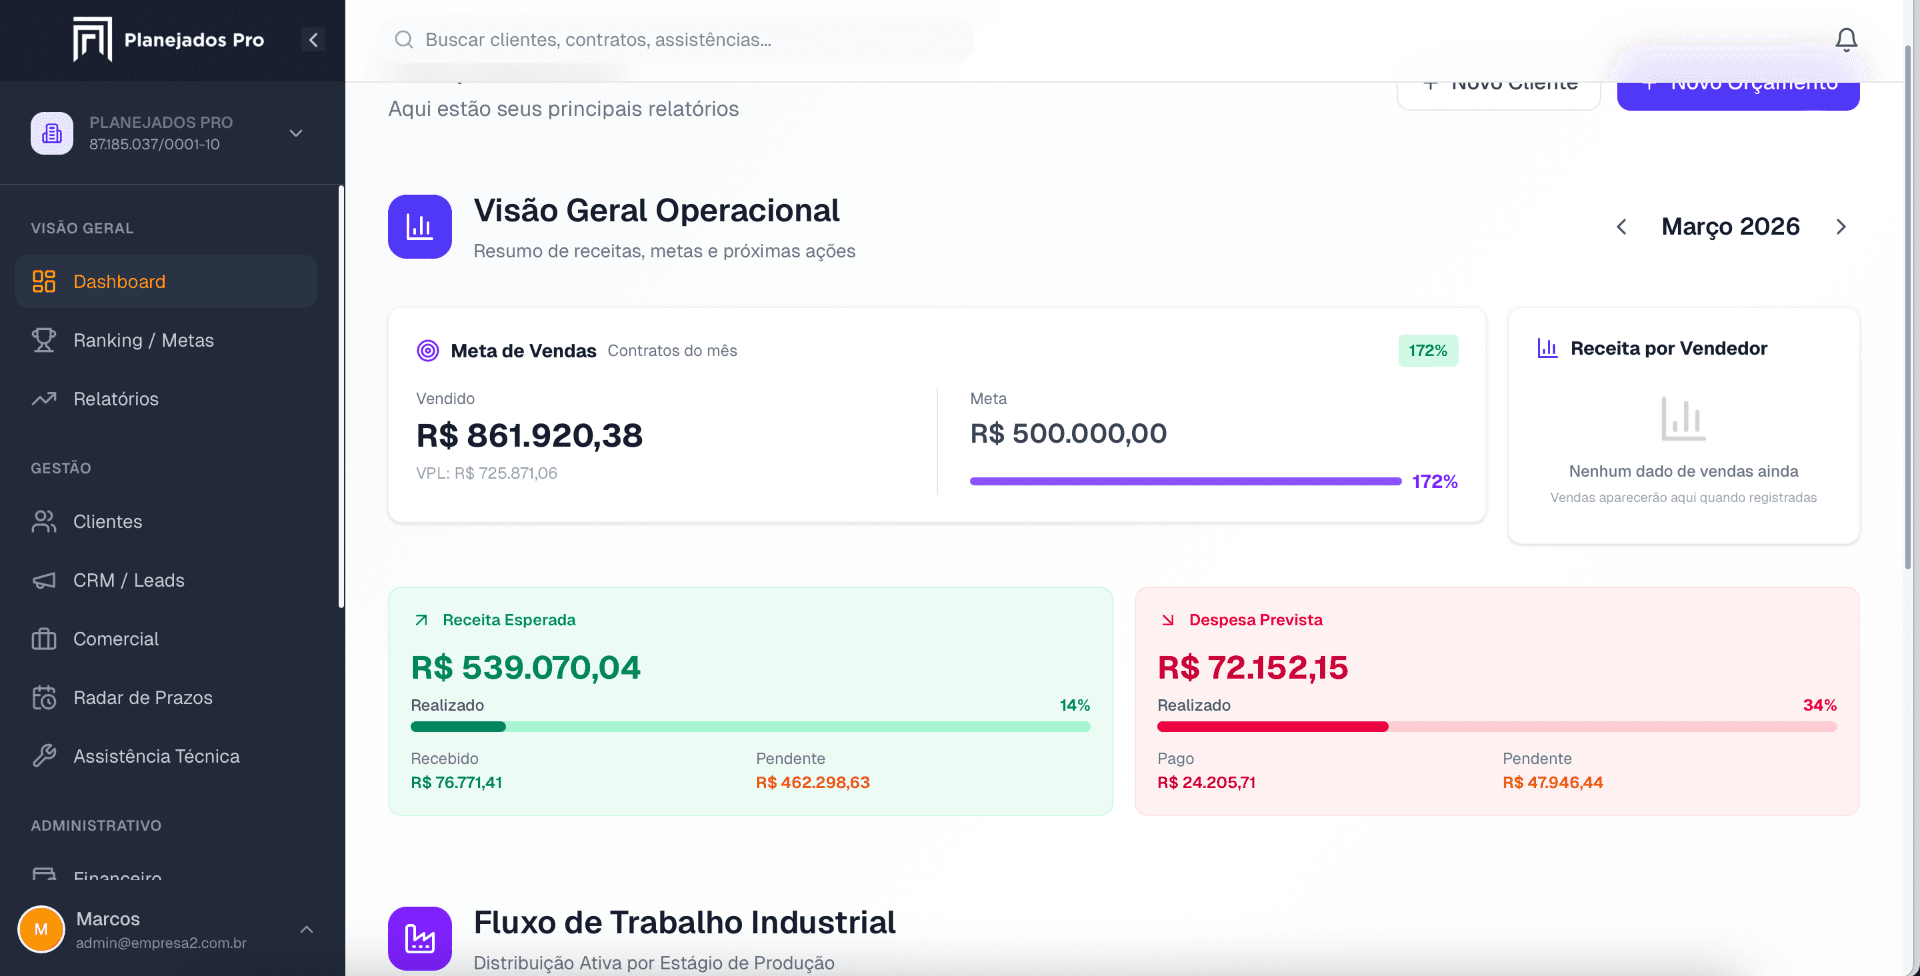Click the sidebar scrollbar
The height and width of the screenshot is (976, 1920).
[341, 396]
